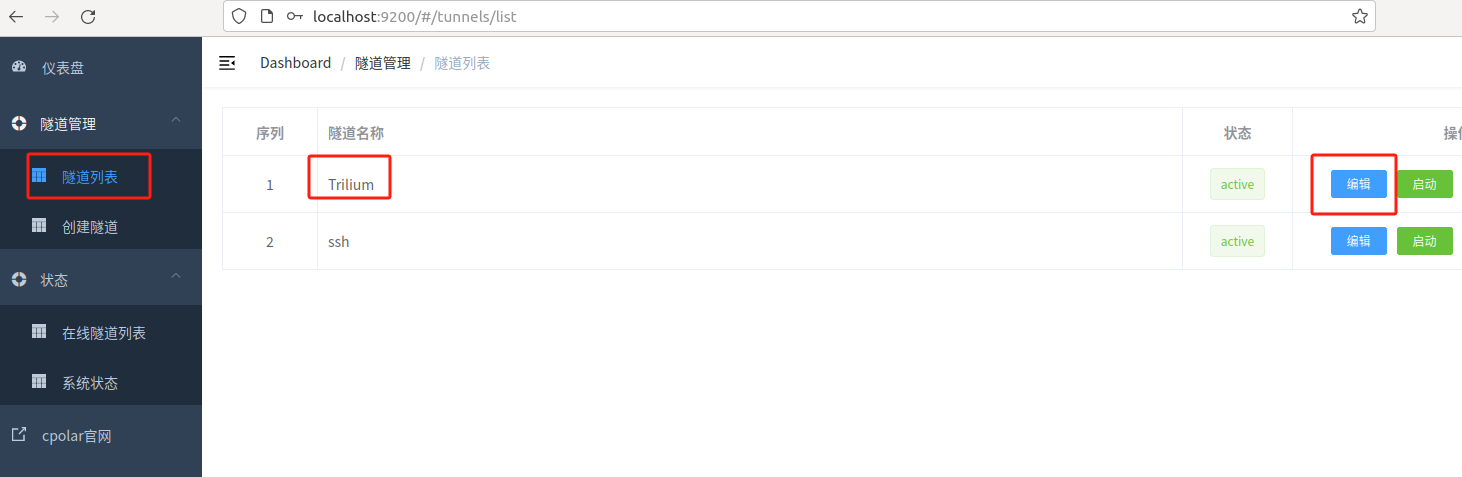This screenshot has width=1462, height=477.
Task: Click the Dashboard breadcrumb link
Action: point(295,63)
